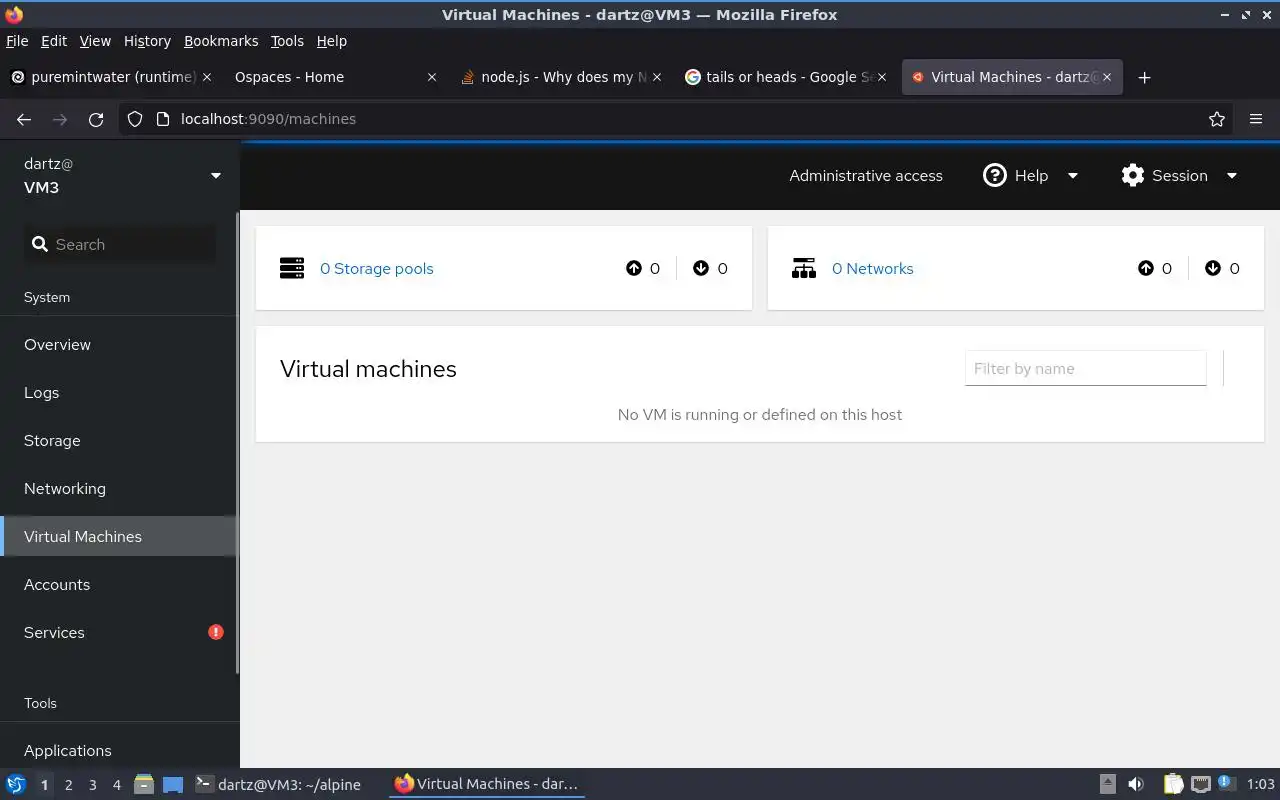Close the node.js tab
Image resolution: width=1280 pixels, height=800 pixels.
(x=657, y=77)
